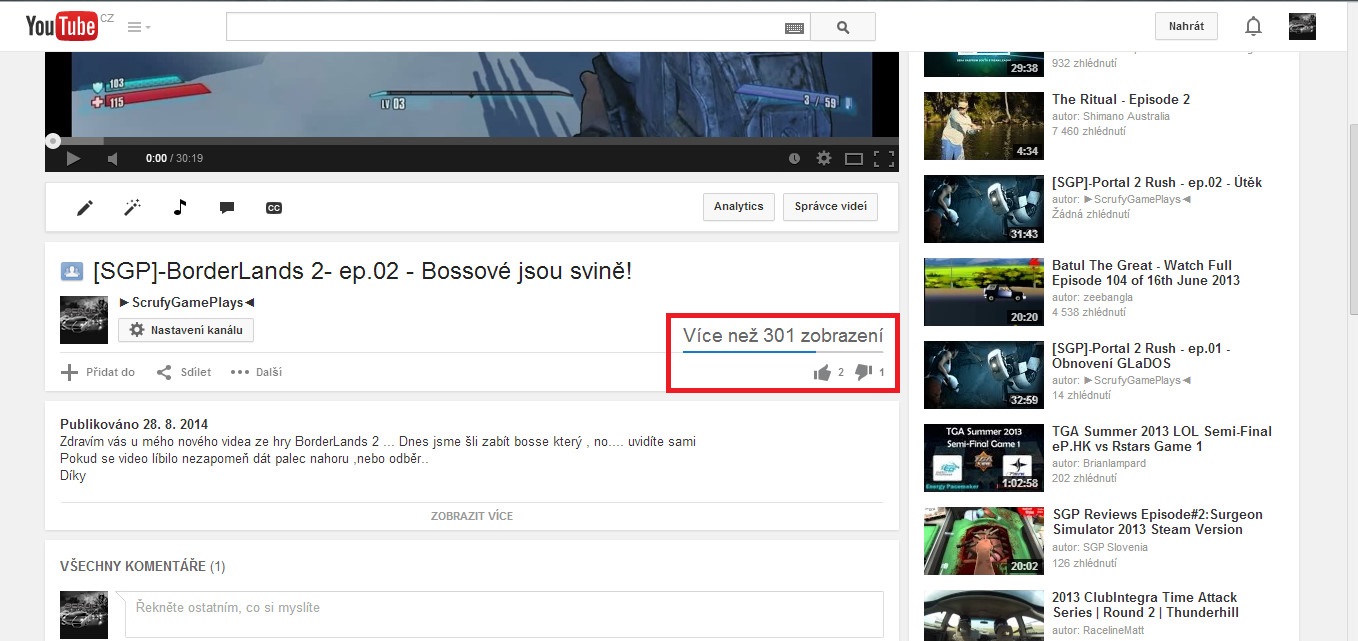
Task: Click the player time display 0:00 / 30:19
Action: pos(174,158)
